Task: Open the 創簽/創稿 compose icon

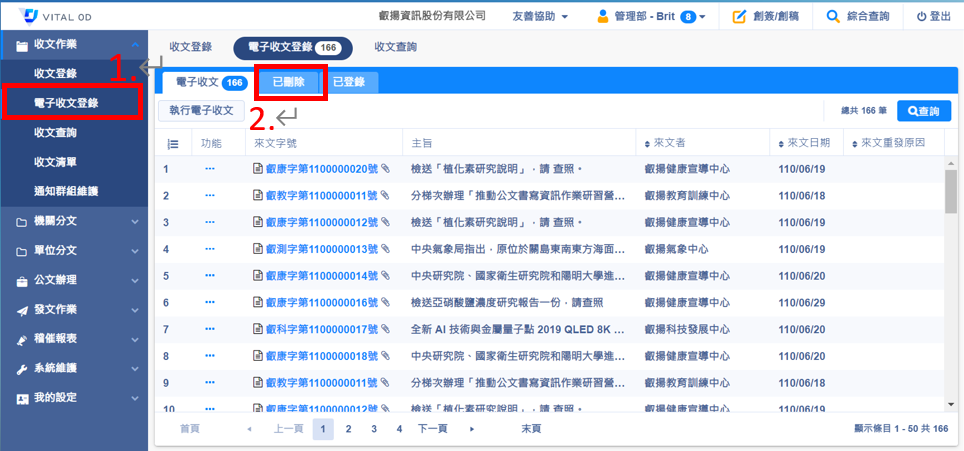Action: [739, 17]
